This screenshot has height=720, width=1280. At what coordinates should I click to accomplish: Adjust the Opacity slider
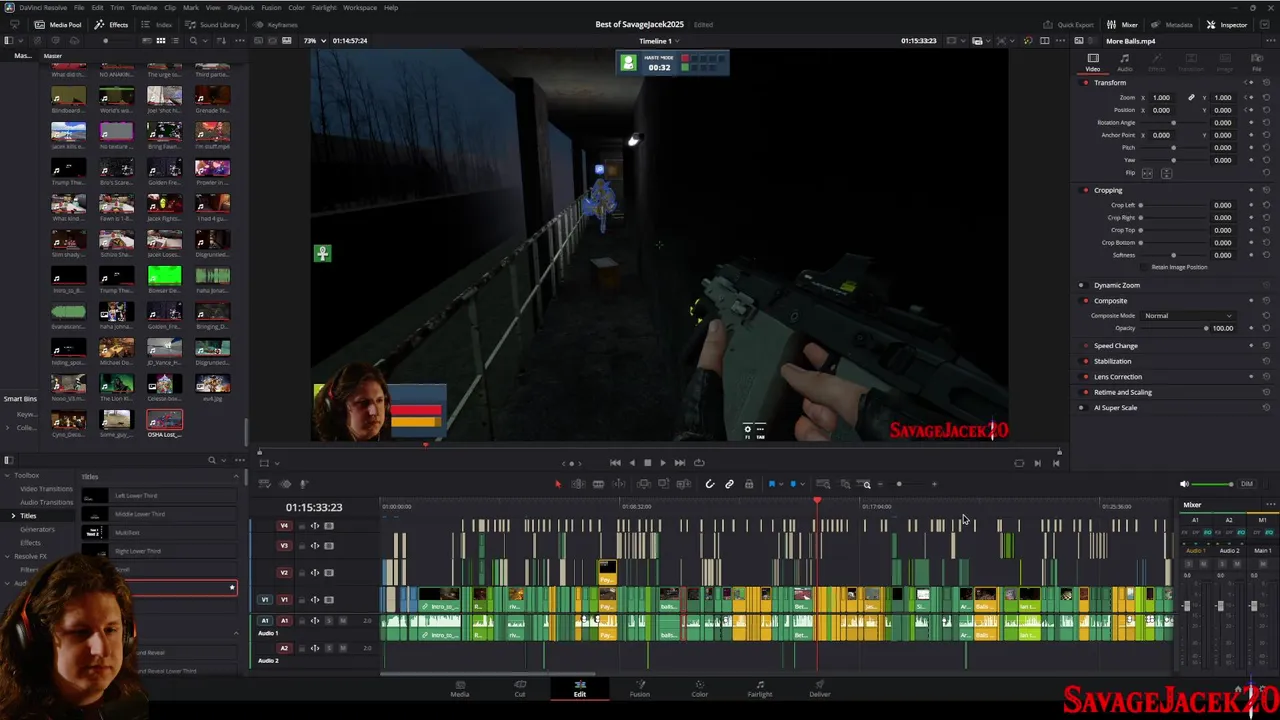[1173, 328]
